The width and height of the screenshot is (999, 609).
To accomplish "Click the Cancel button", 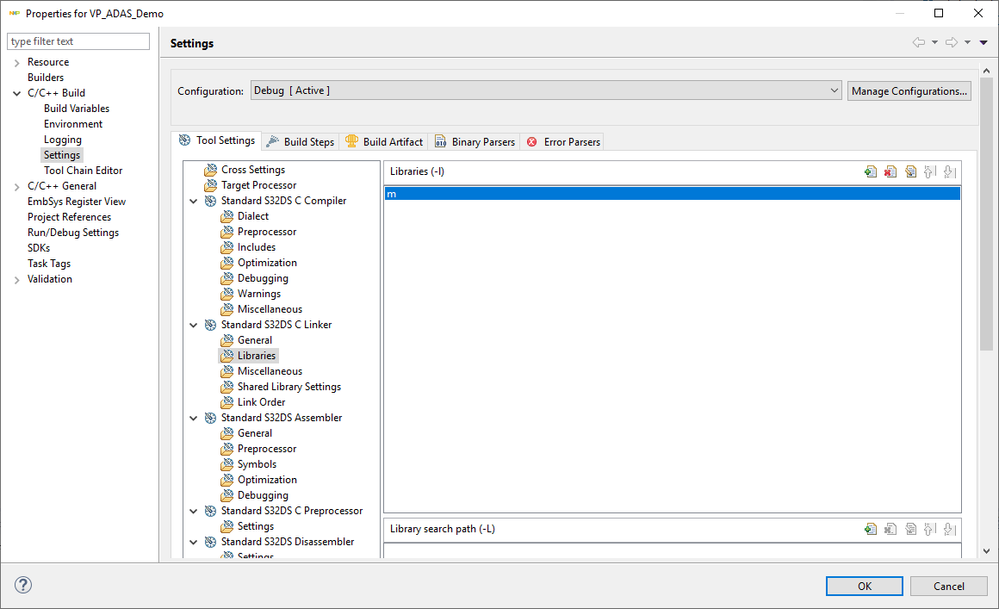I will click(949, 586).
